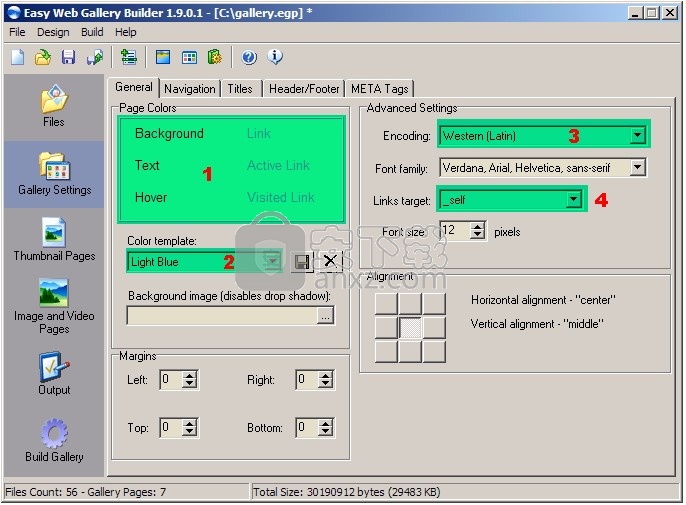
Task: Click the Top margin value field
Action: 171,428
